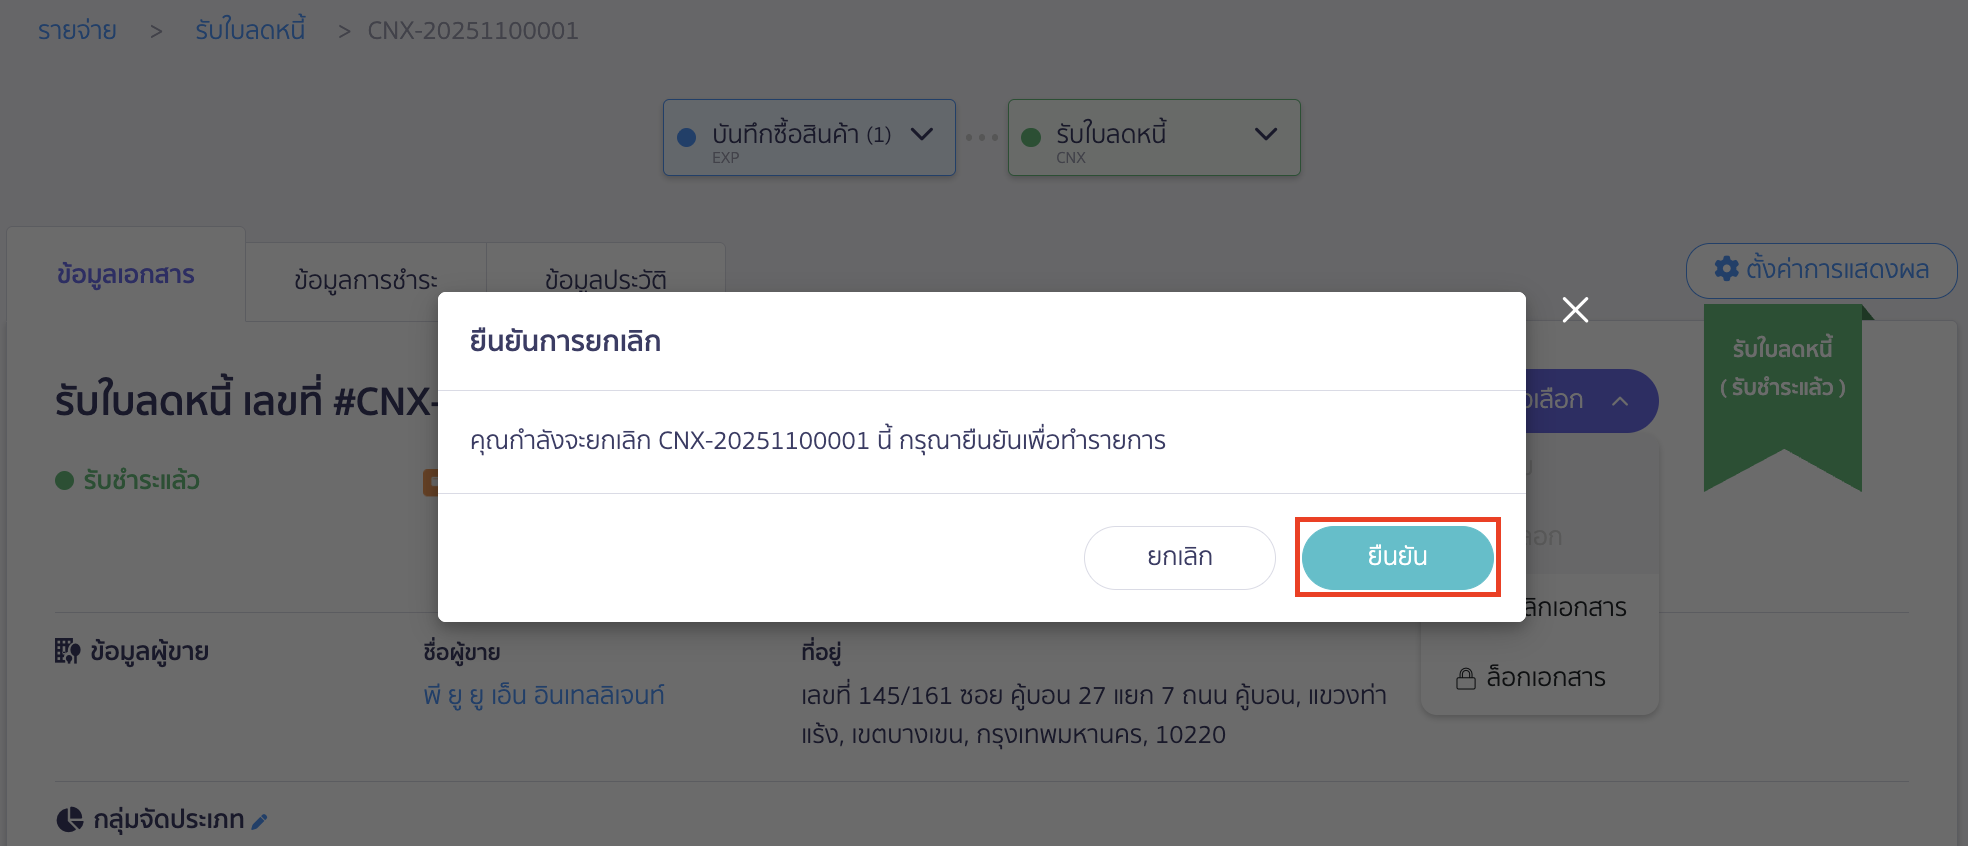Navigate to รายจ่าย in the breadcrumb trail
This screenshot has width=1968, height=846.
[x=75, y=30]
